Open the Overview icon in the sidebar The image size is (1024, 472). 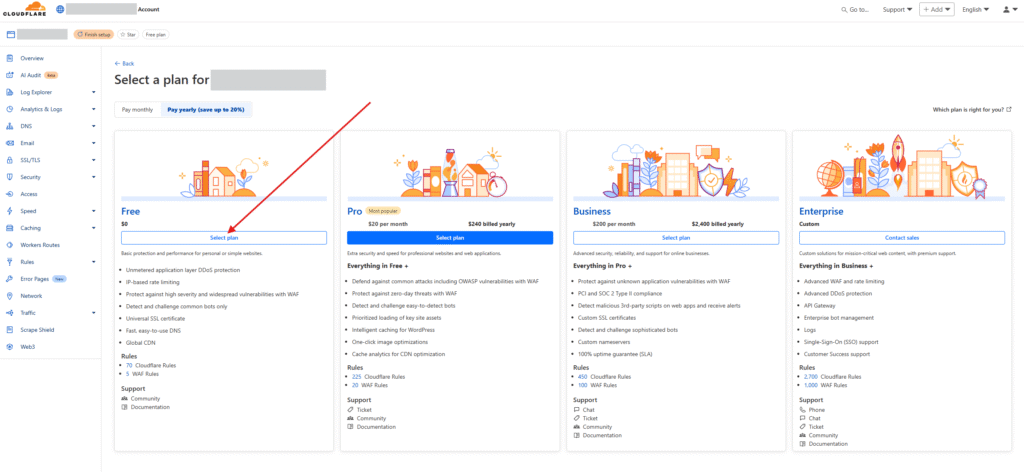pos(10,58)
